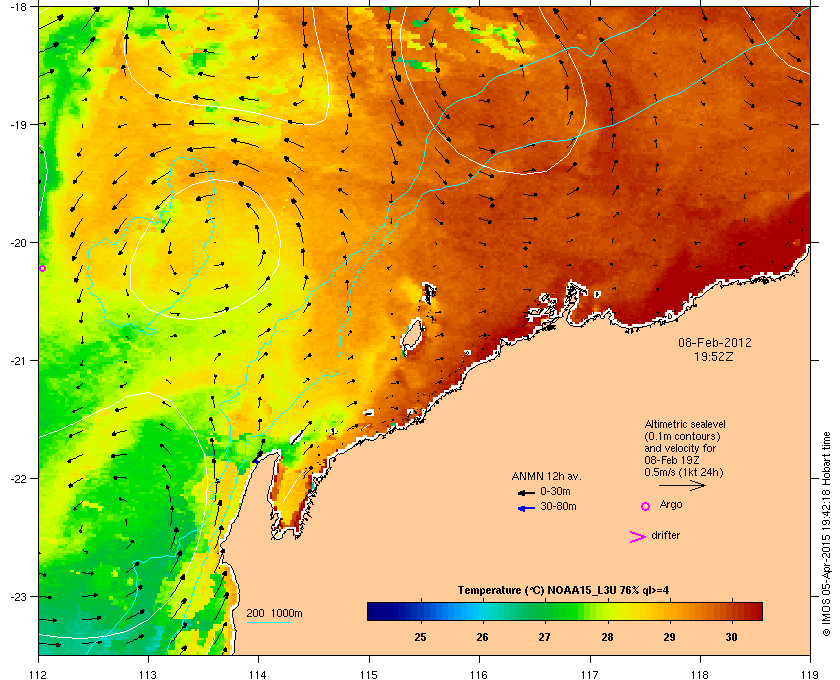Click the cyan 200 1000m depth line sample

coord(268,622)
